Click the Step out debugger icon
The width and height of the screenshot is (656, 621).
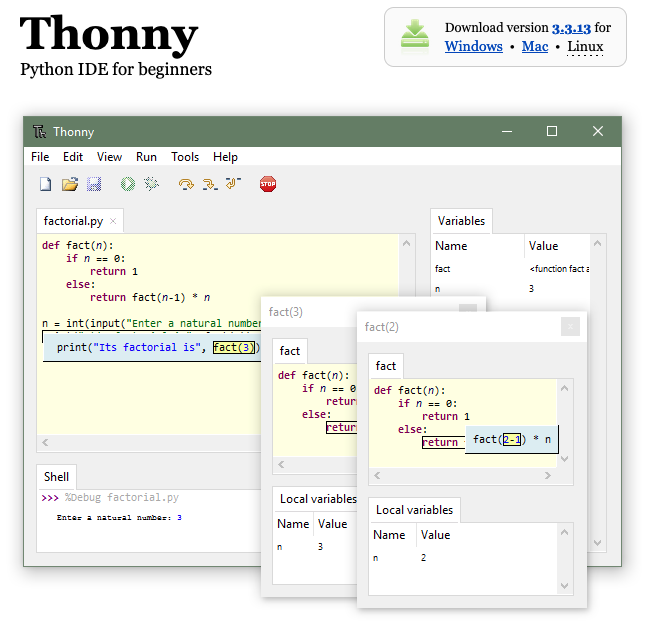233,183
